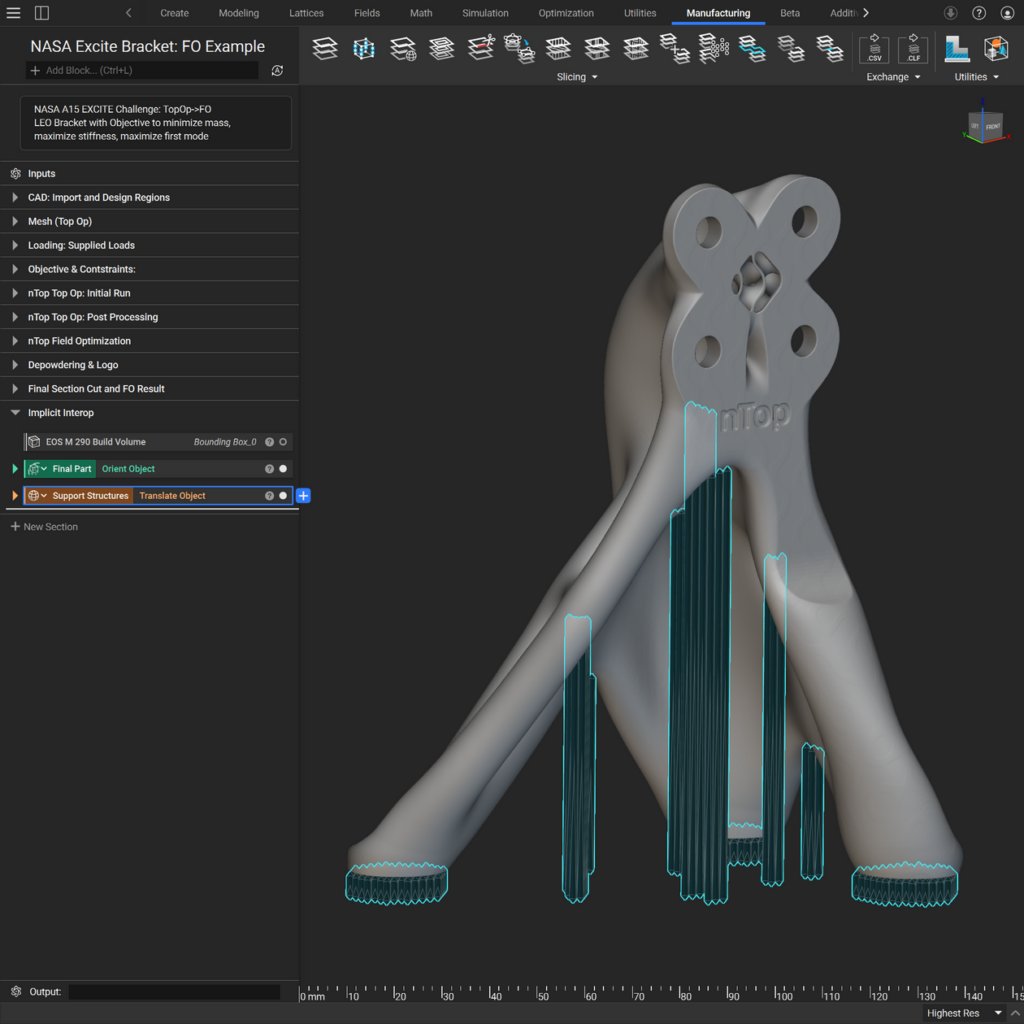
Task: Switch to the Modeling tab
Action: (238, 13)
